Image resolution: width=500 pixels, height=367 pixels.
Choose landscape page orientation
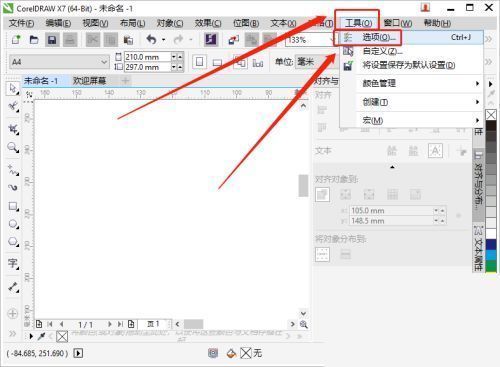click(x=217, y=62)
